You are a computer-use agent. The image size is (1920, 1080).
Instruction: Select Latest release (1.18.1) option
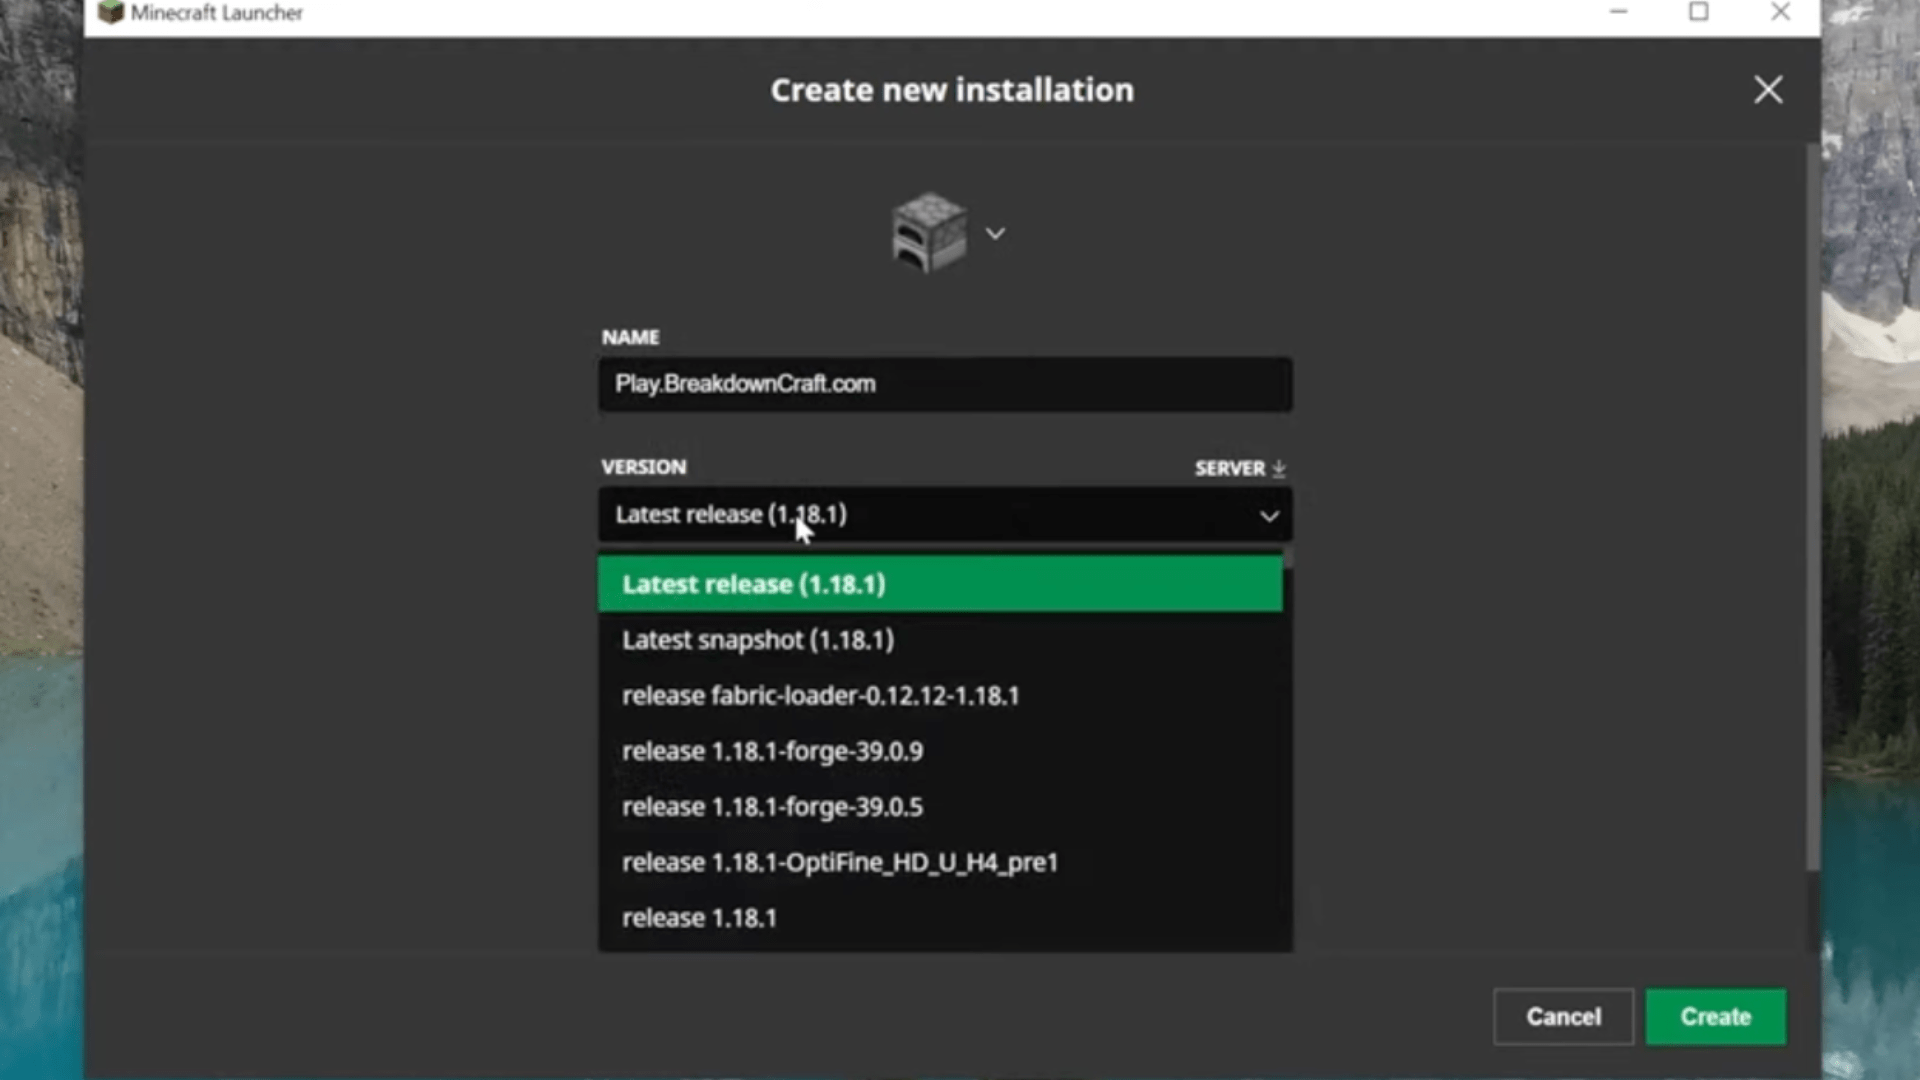click(940, 584)
